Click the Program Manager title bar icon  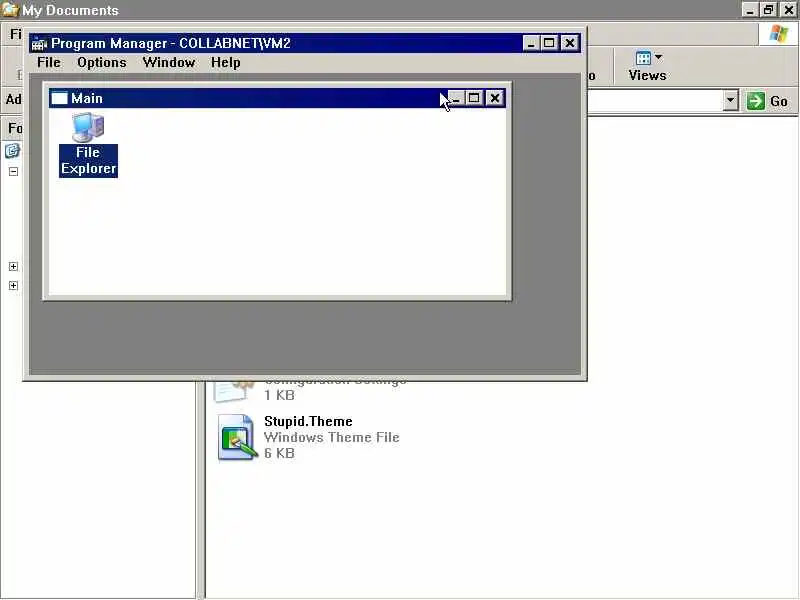pos(39,43)
